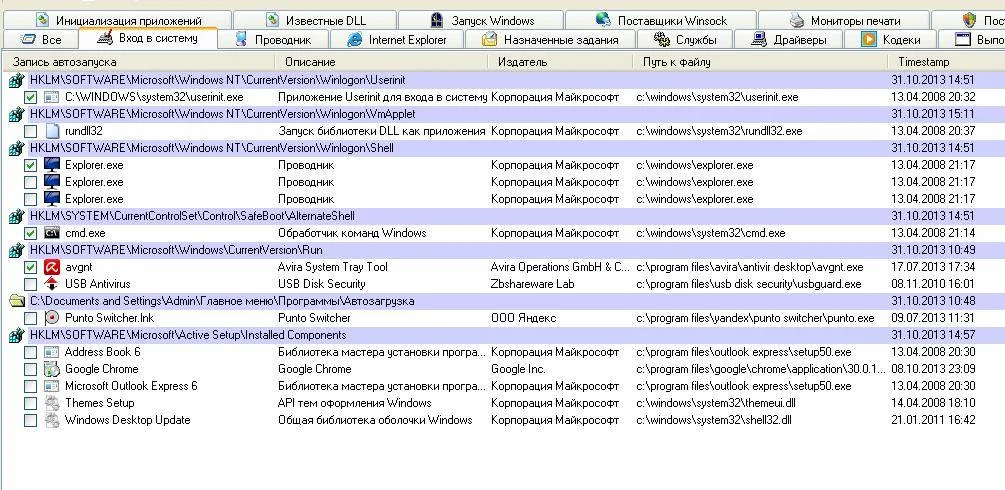
Task: Open the Инициализация приложений tab
Action: tap(117, 21)
